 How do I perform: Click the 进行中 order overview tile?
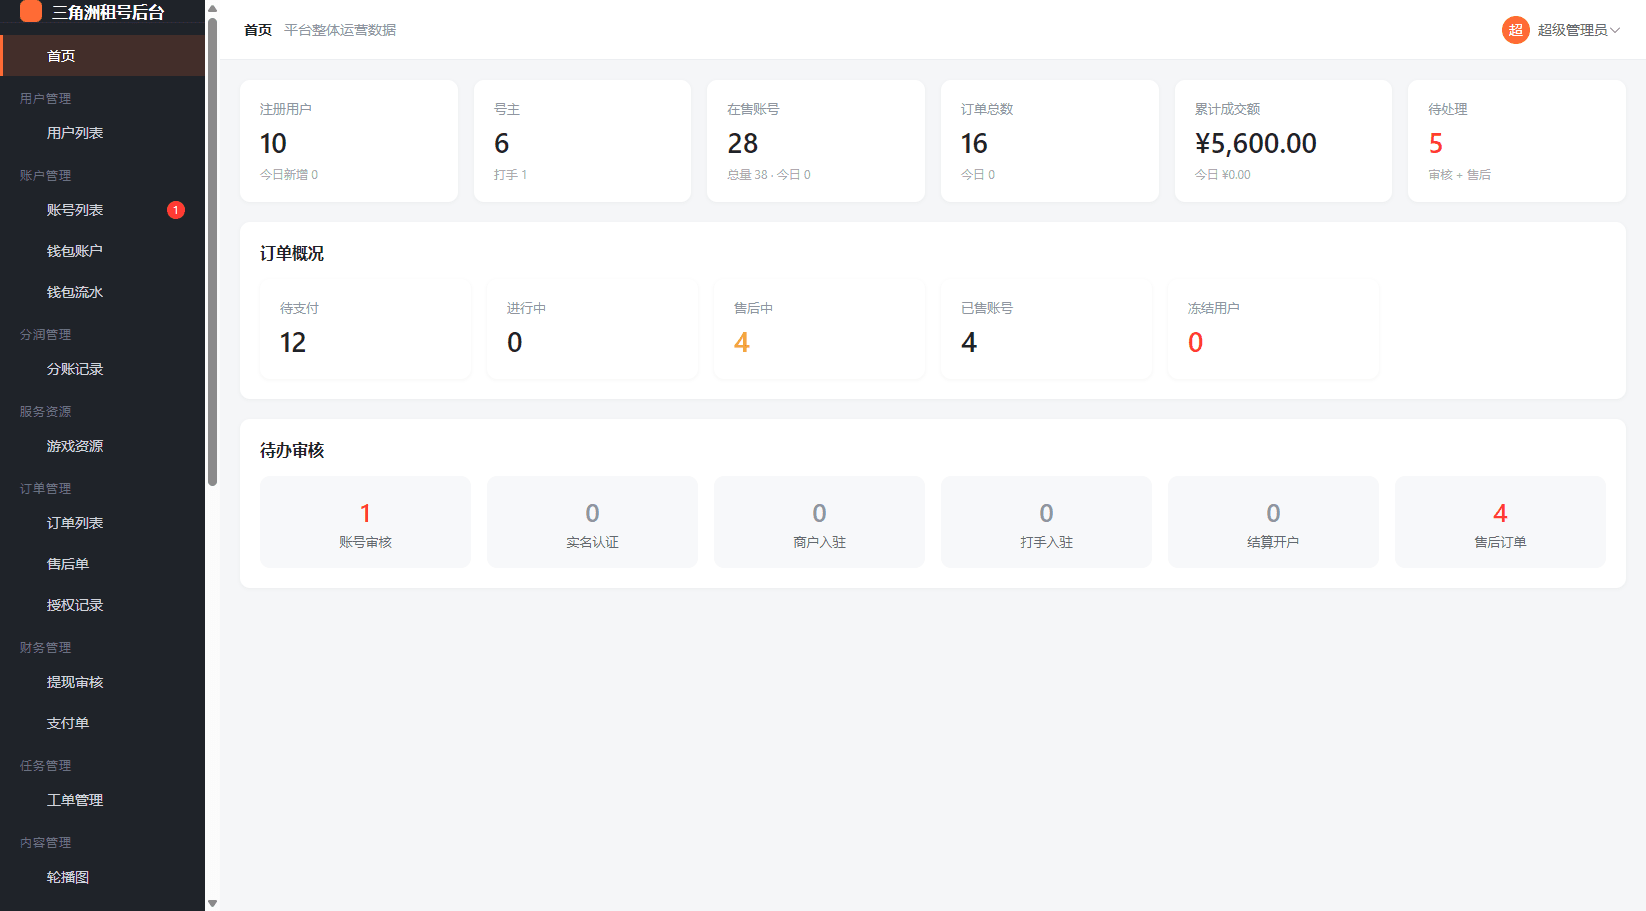[x=592, y=329]
